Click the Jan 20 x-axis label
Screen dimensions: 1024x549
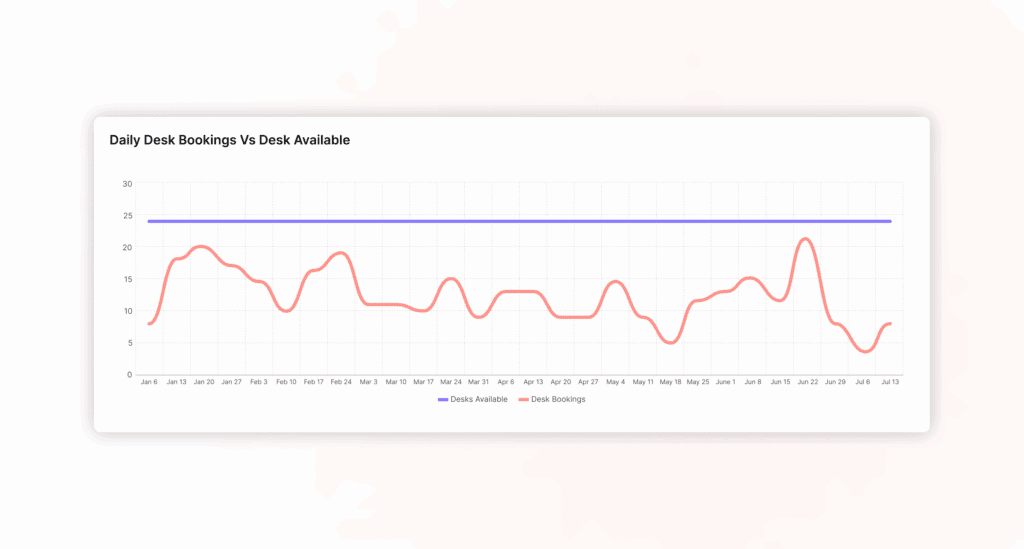[204, 382]
